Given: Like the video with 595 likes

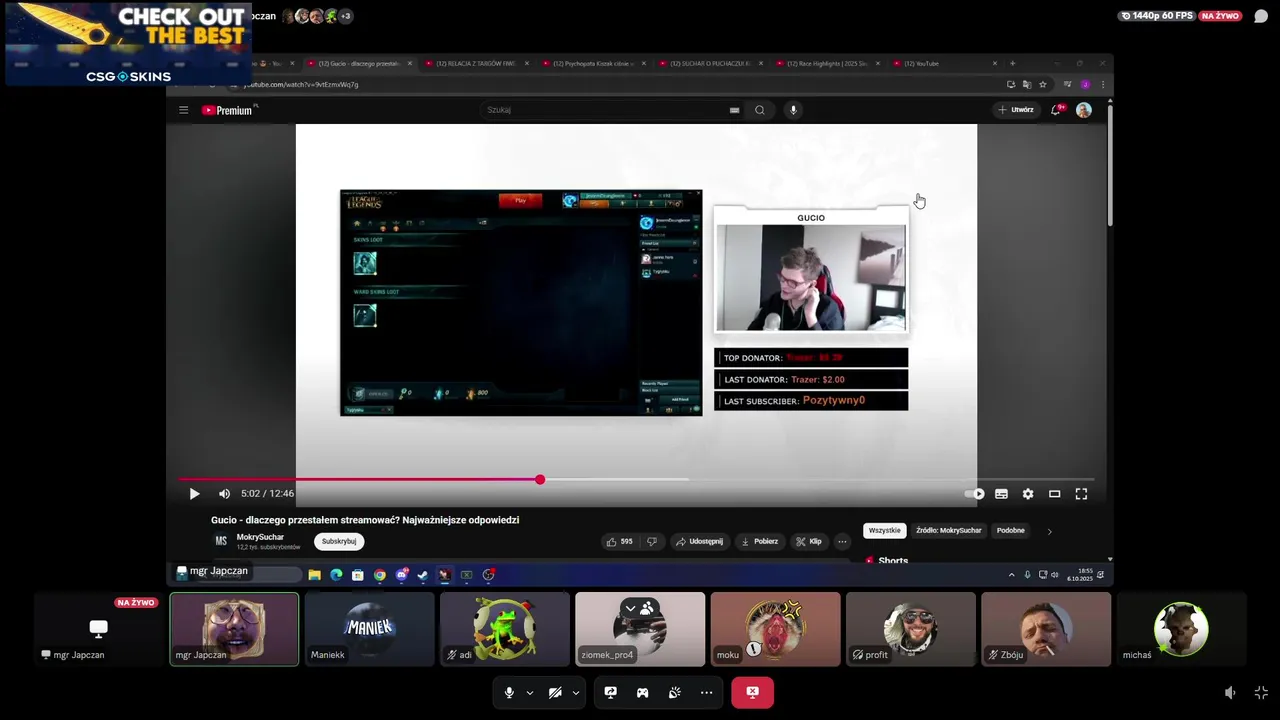Looking at the screenshot, I should click(619, 542).
